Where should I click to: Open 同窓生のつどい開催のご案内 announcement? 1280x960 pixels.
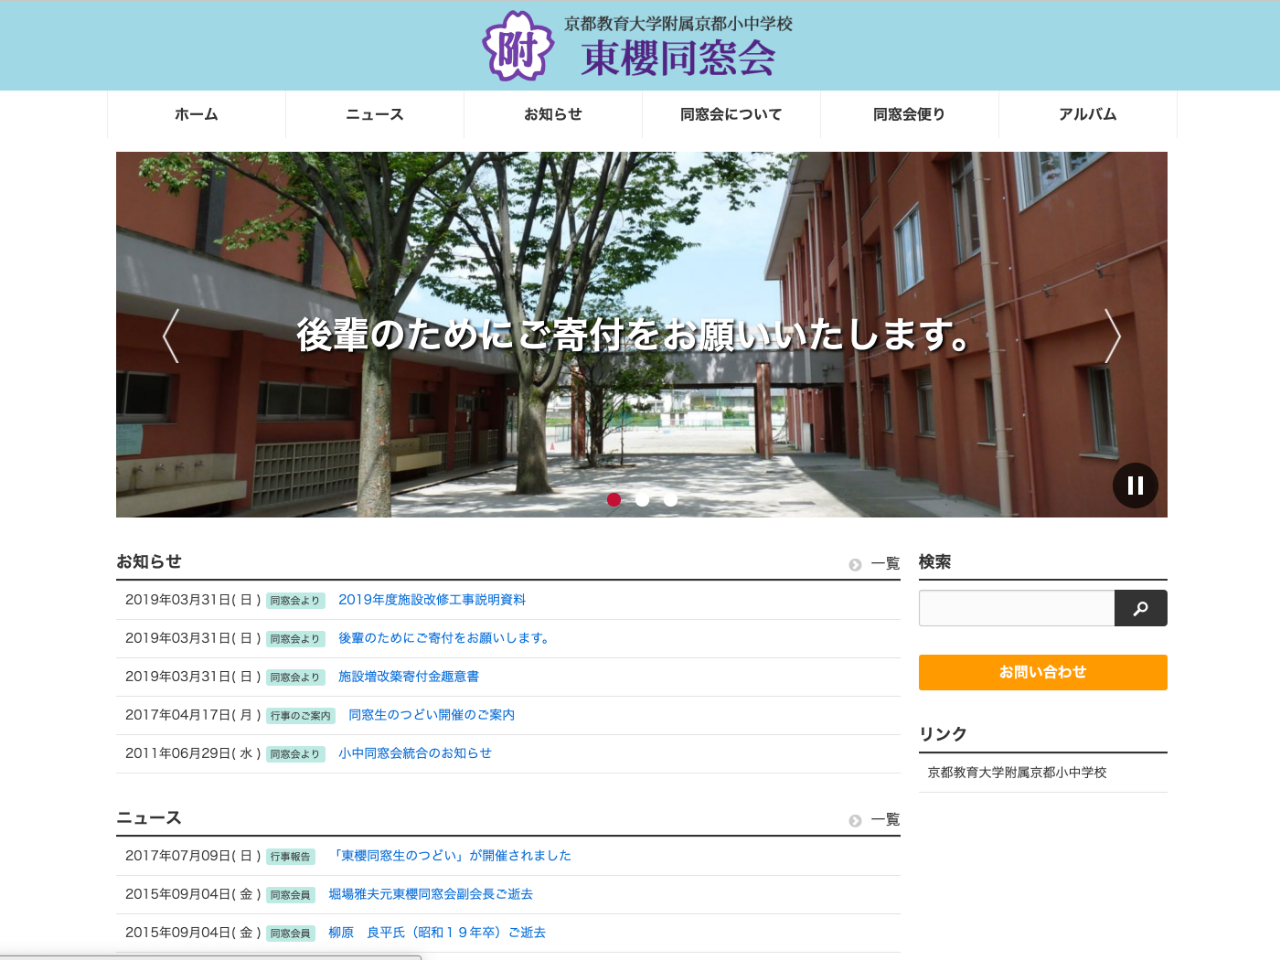431,715
